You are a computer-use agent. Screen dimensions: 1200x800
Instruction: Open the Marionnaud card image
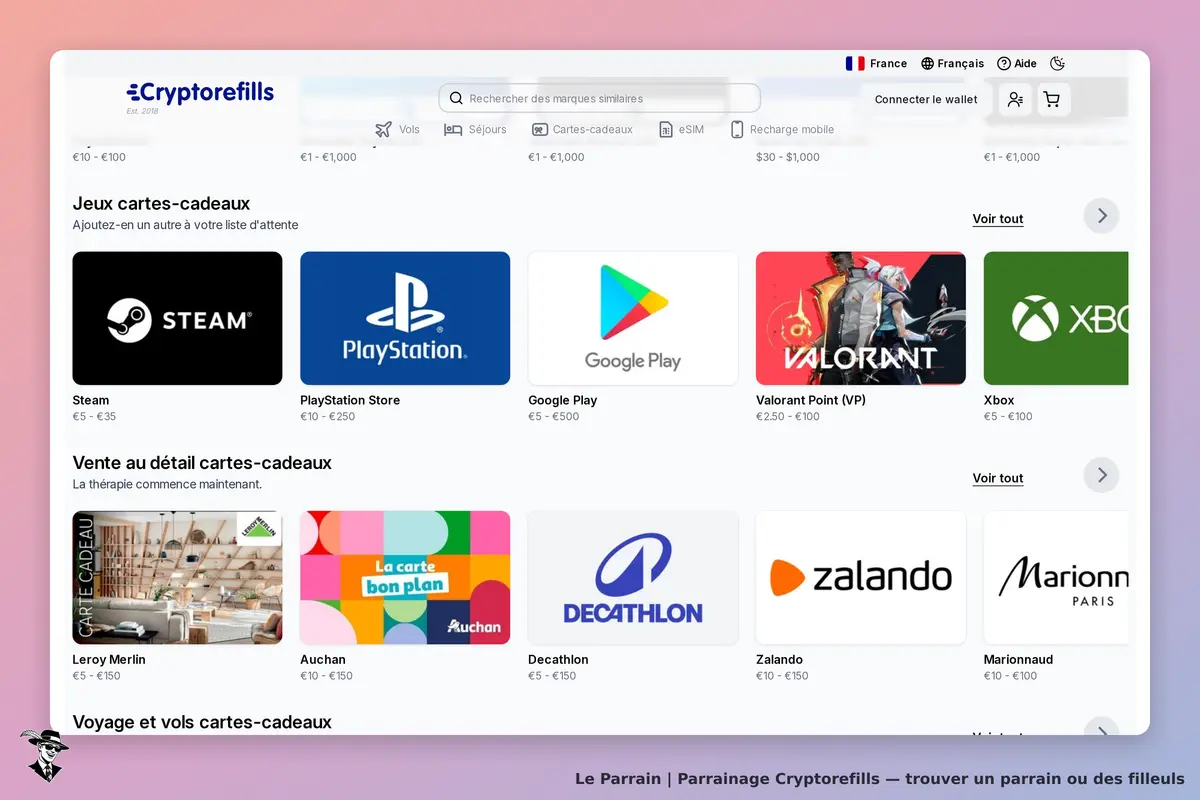(x=1056, y=578)
